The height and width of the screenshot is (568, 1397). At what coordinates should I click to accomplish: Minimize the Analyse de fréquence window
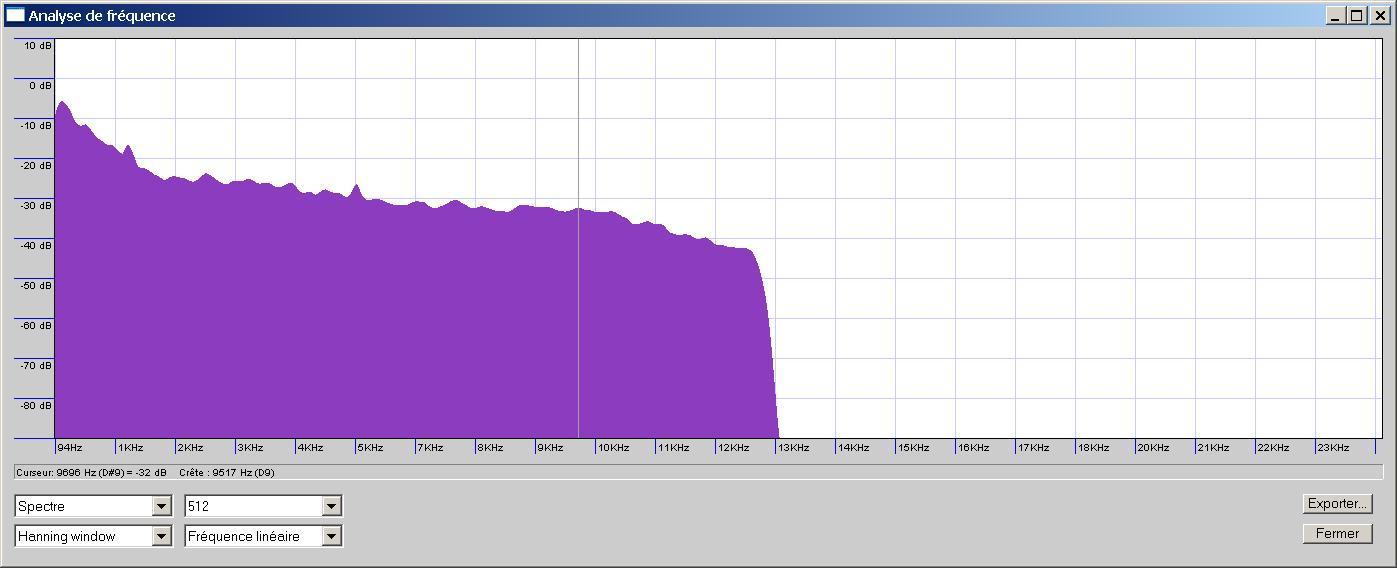(1335, 15)
